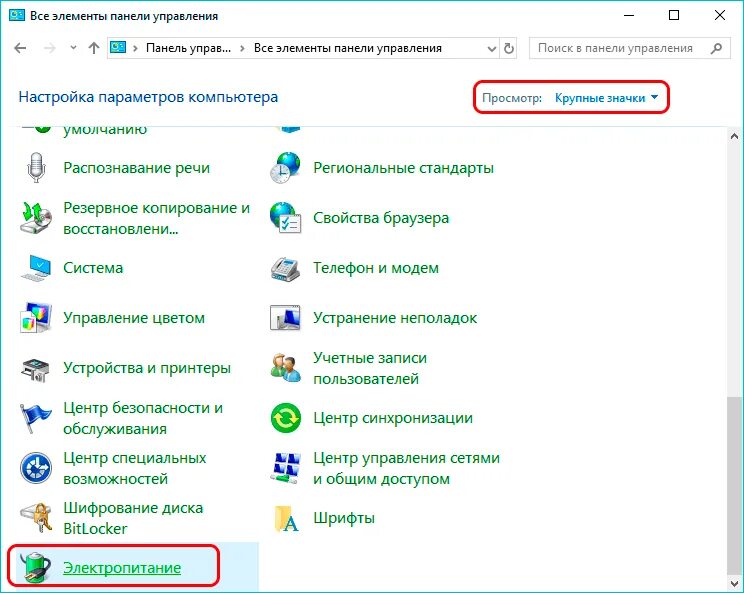Open 'Центр управления сетями и общим доступом'
The height and width of the screenshot is (593, 744).
(407, 468)
